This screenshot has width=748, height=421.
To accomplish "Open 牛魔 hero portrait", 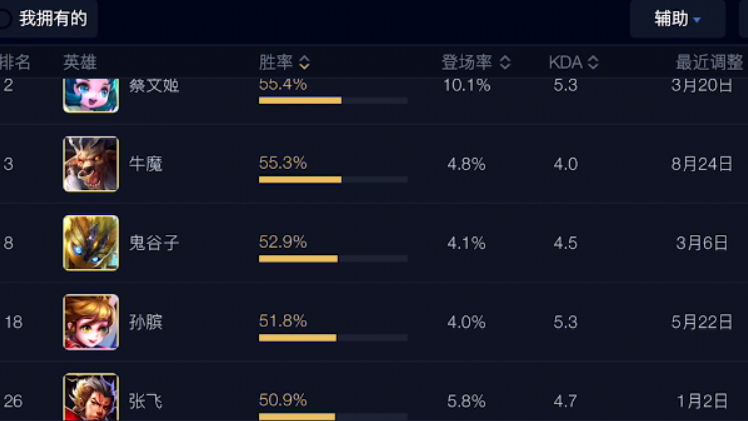I will pyautogui.click(x=91, y=164).
